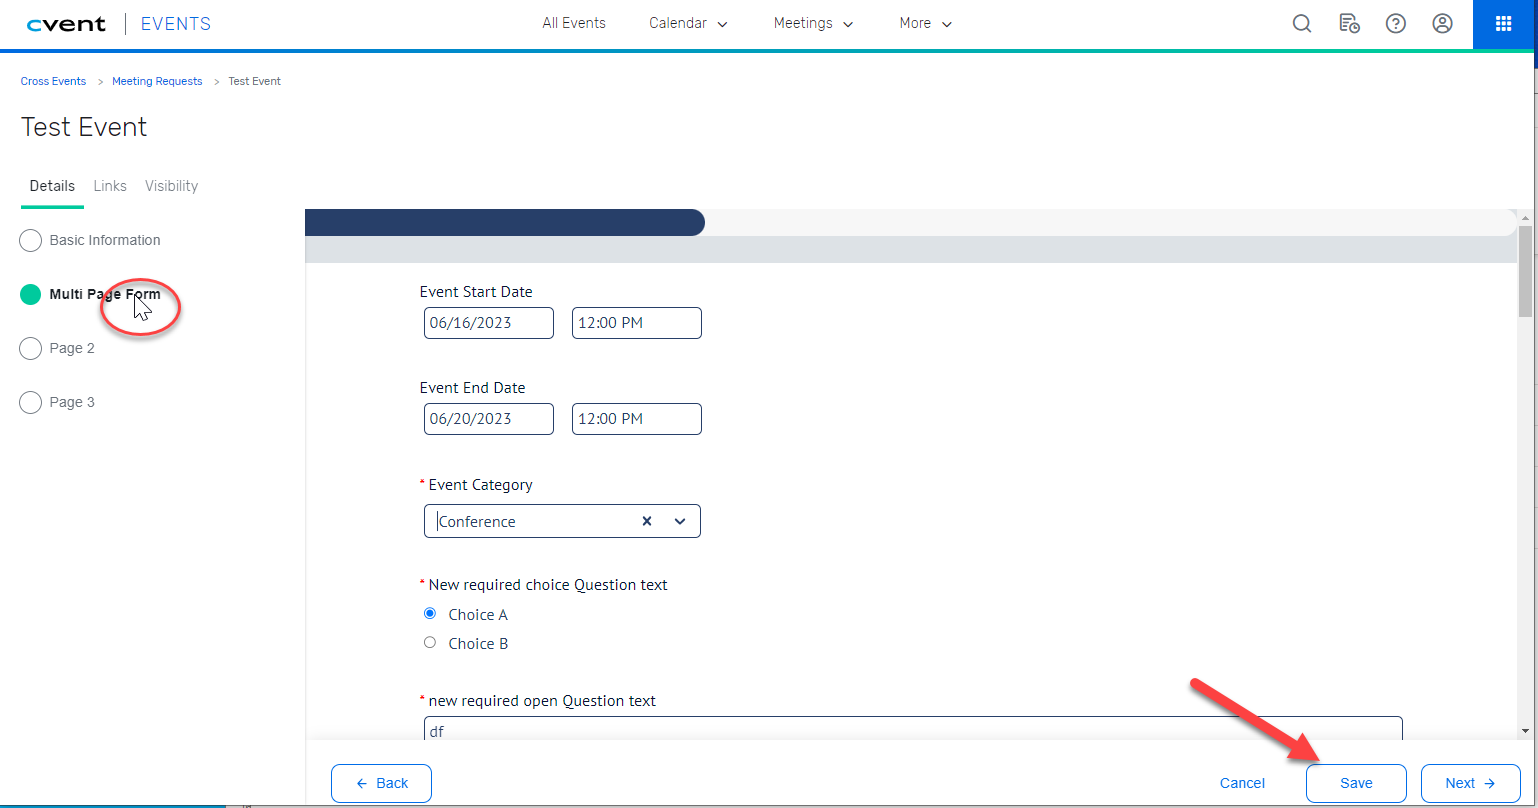
Task: Switch to the Links tab
Action: (x=110, y=186)
